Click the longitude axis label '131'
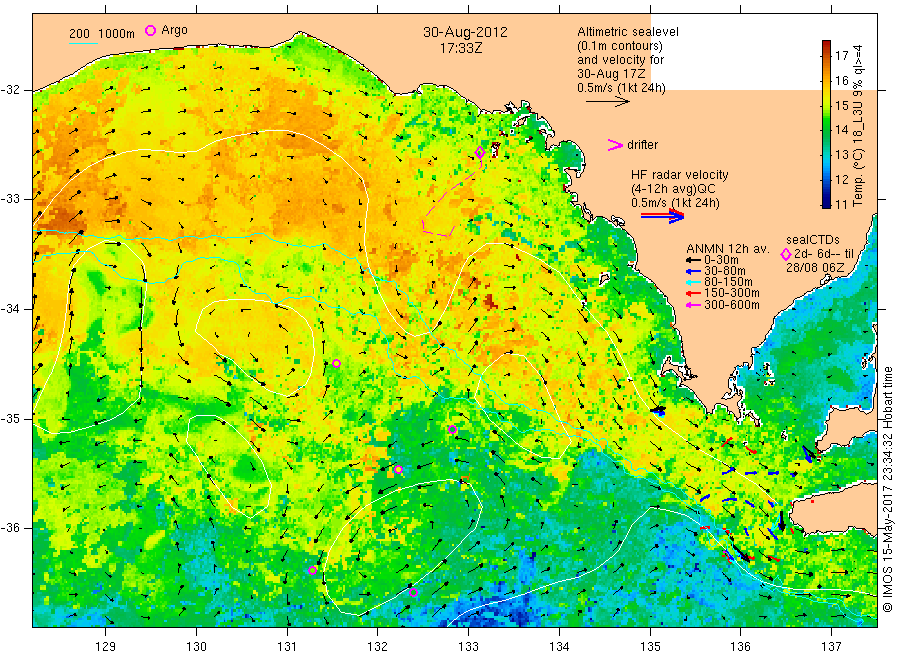The width and height of the screenshot is (900, 660). pos(287,647)
